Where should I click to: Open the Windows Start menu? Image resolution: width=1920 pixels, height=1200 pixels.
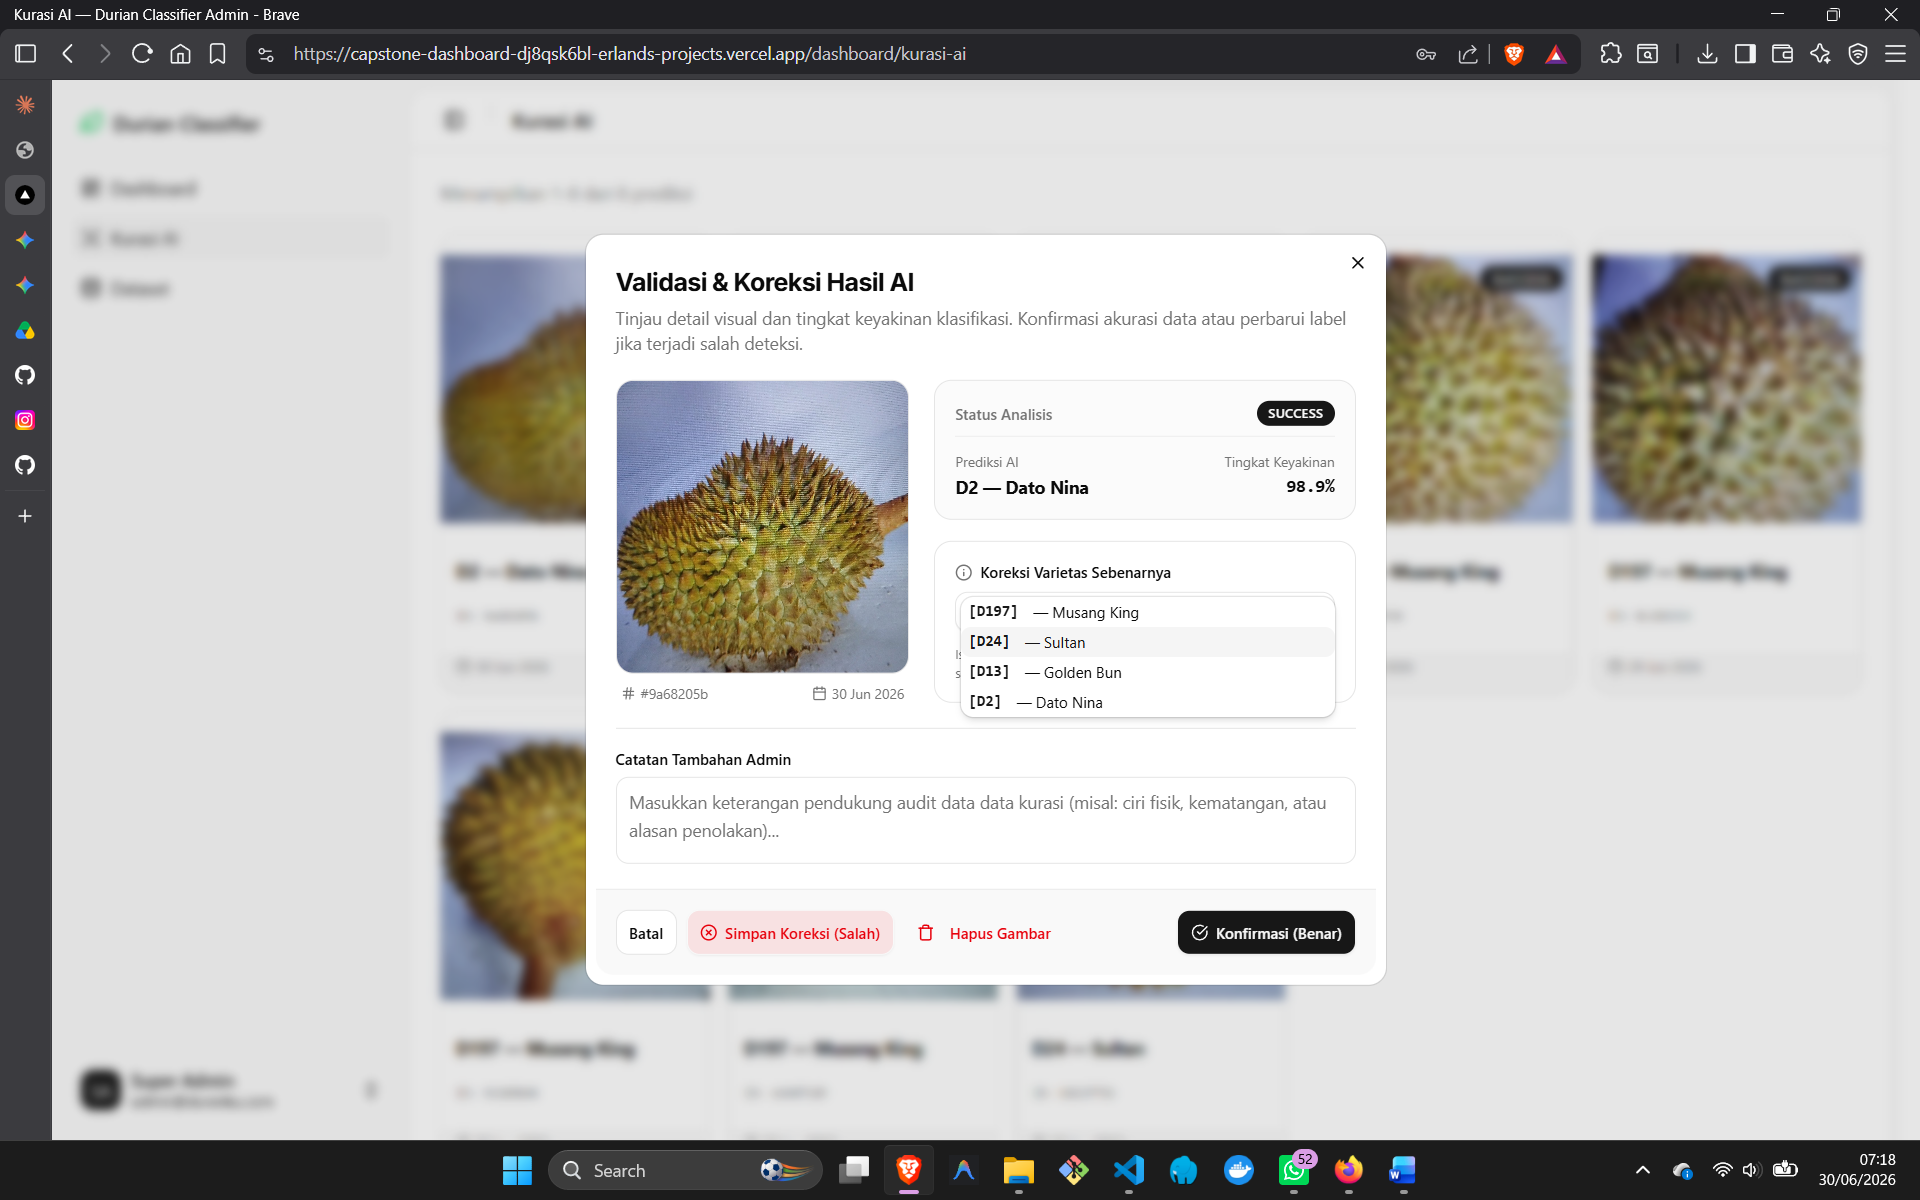click(517, 1170)
